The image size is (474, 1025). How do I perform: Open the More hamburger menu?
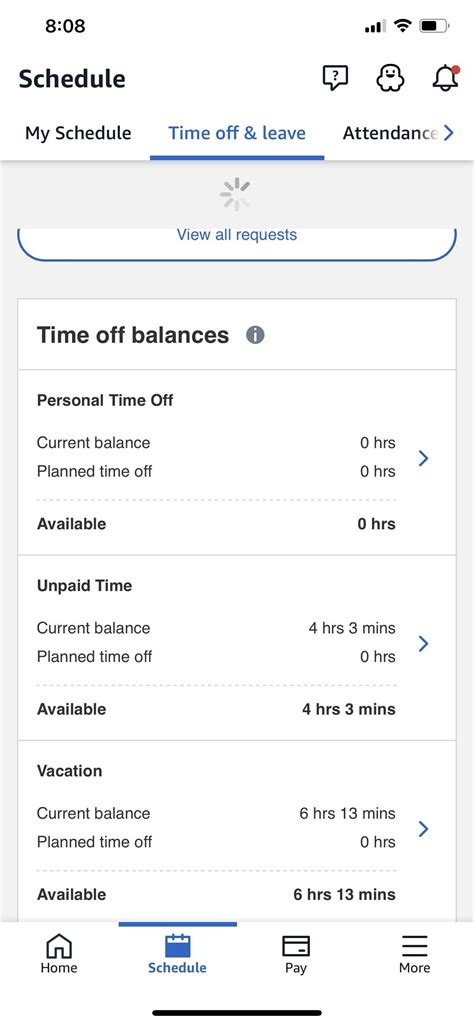(x=415, y=946)
